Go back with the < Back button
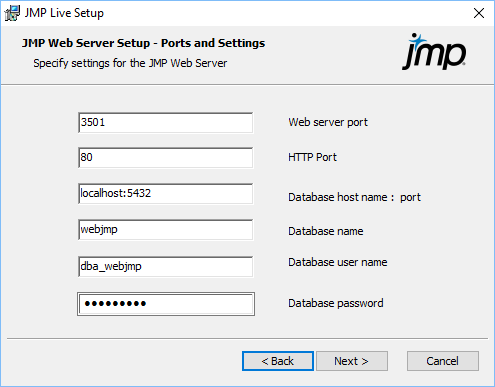Viewport: 495px width, 387px height. [278, 361]
